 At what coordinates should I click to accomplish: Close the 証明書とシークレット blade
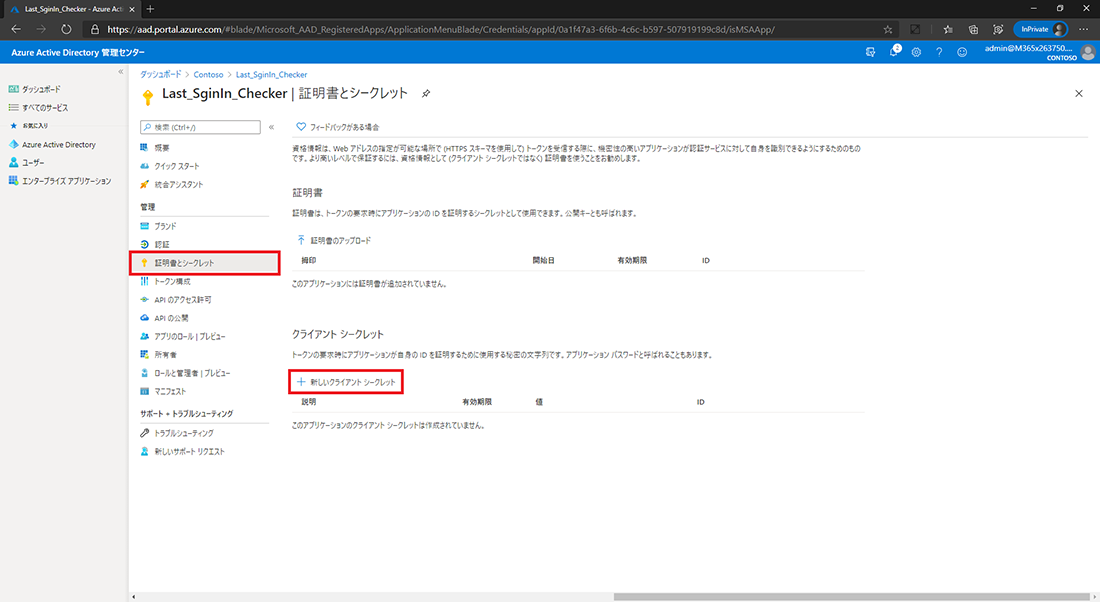(1079, 93)
